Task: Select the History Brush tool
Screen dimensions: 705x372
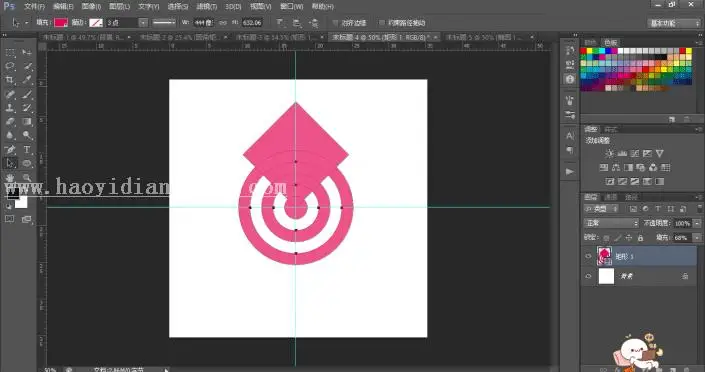Action: pyautogui.click(x=27, y=108)
